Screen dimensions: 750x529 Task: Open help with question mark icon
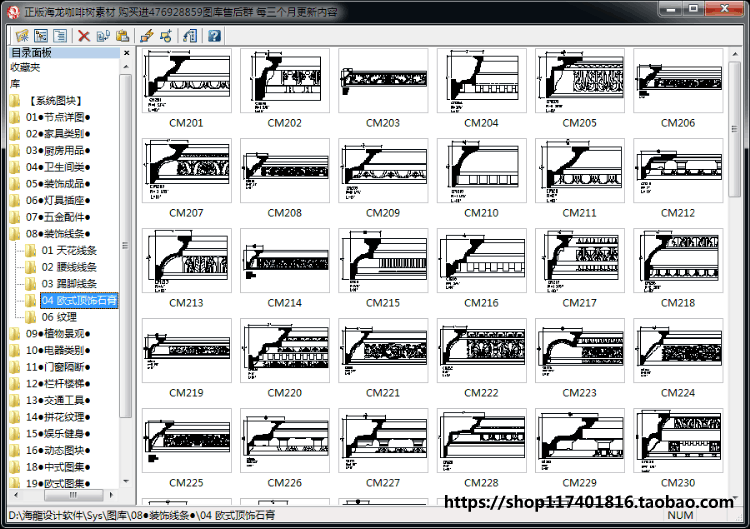tap(214, 36)
